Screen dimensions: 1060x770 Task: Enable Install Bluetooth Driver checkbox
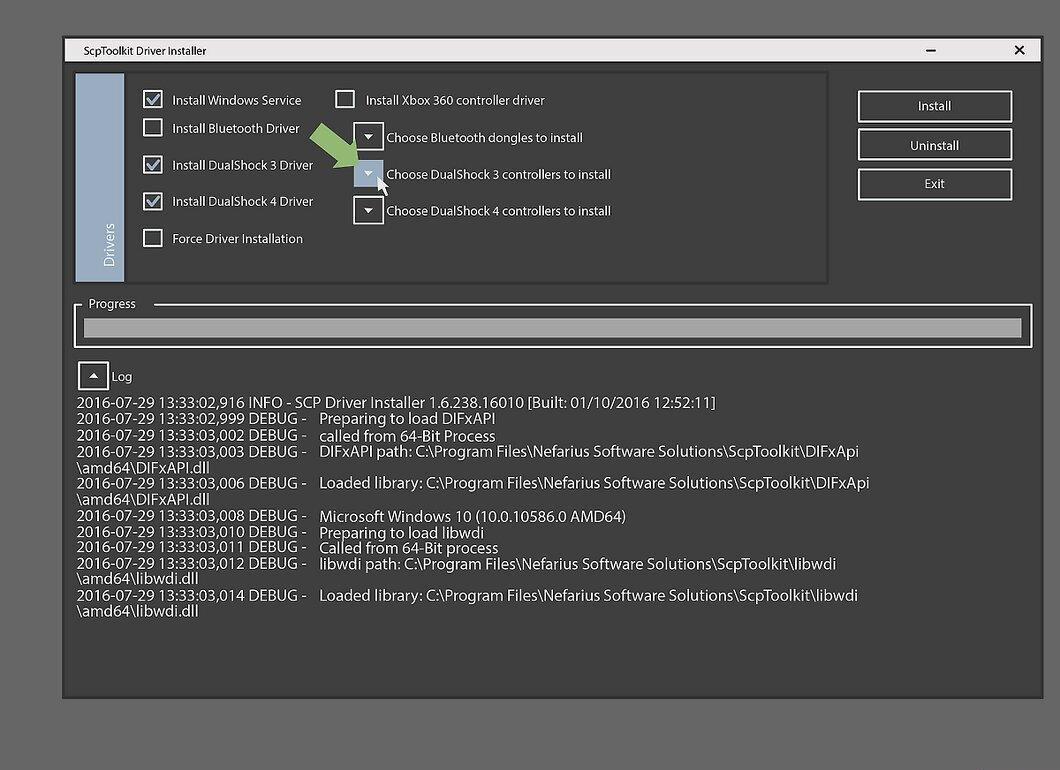click(153, 127)
